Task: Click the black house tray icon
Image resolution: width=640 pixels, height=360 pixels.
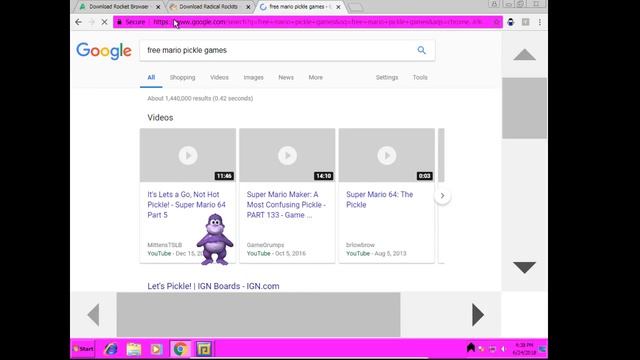Action: [471, 347]
